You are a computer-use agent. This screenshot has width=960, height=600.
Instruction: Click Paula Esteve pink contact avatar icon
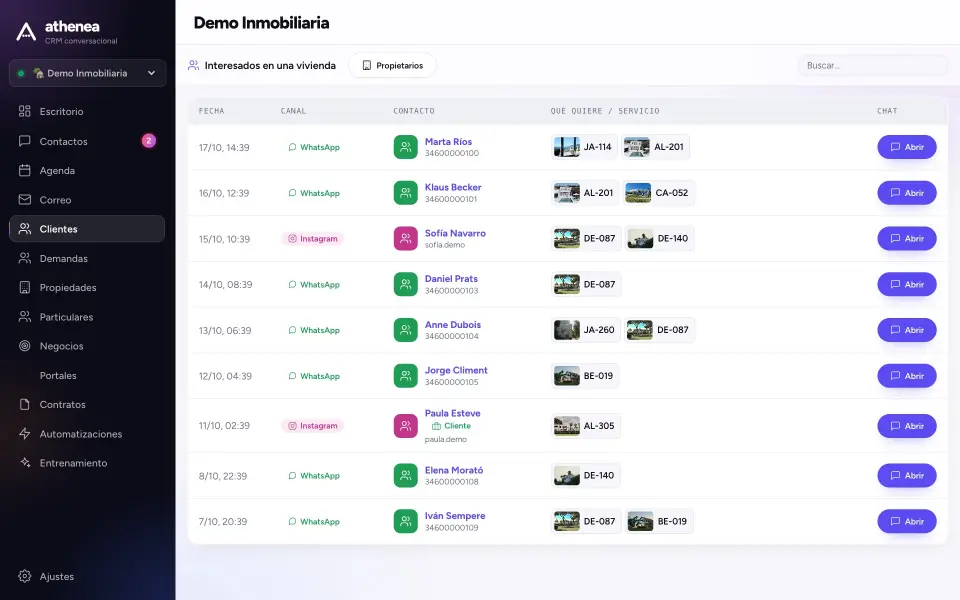(x=405, y=426)
